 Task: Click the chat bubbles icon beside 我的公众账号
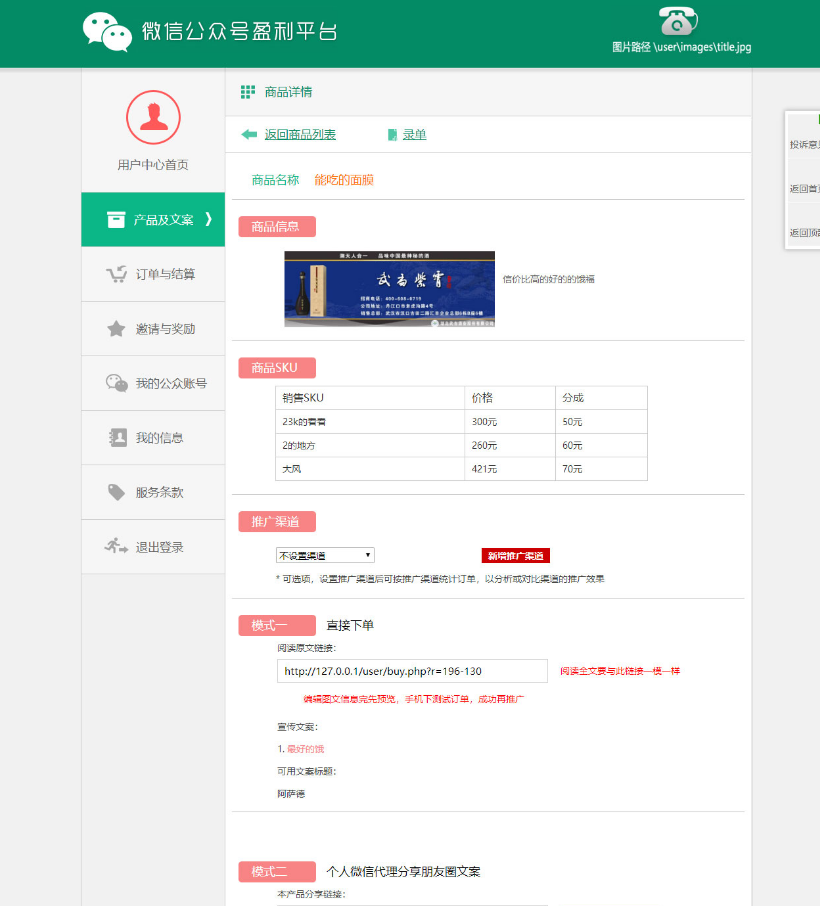[117, 383]
